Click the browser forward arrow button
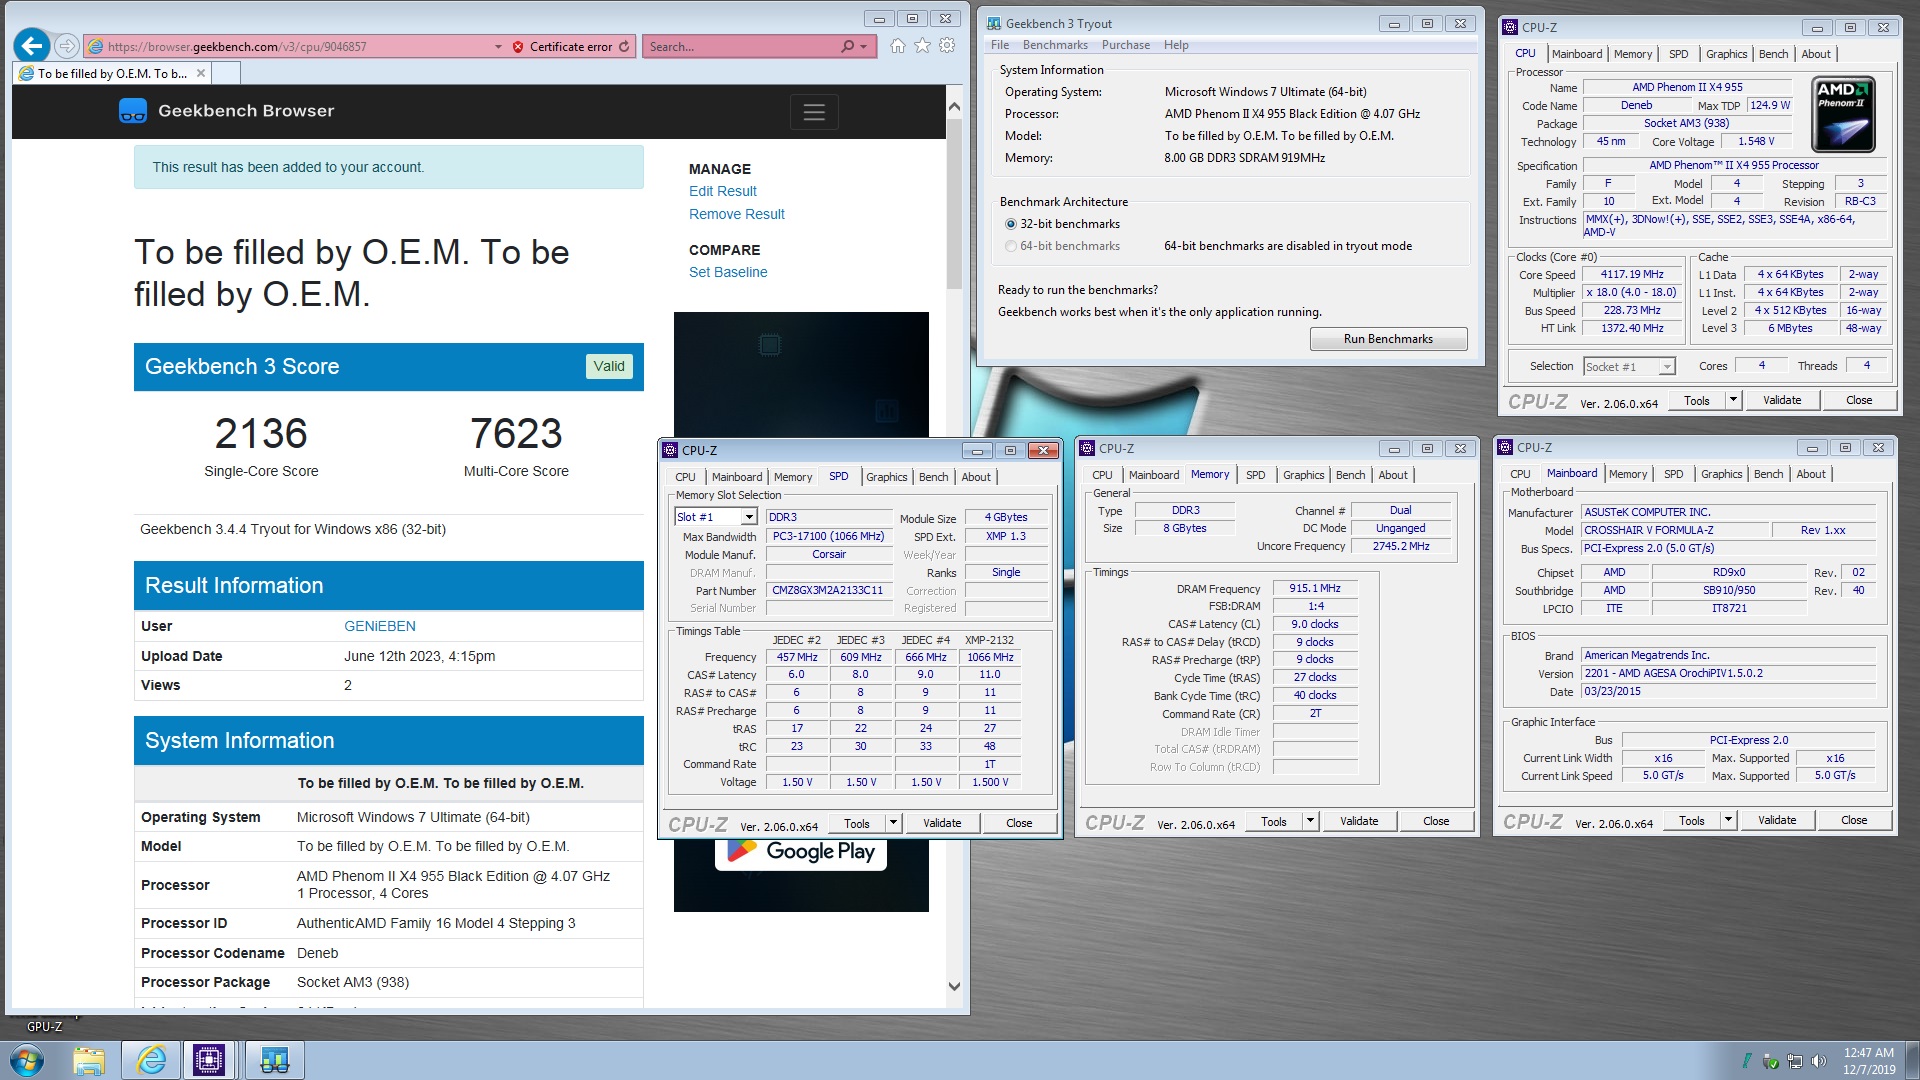The height and width of the screenshot is (1080, 1920). click(x=66, y=46)
